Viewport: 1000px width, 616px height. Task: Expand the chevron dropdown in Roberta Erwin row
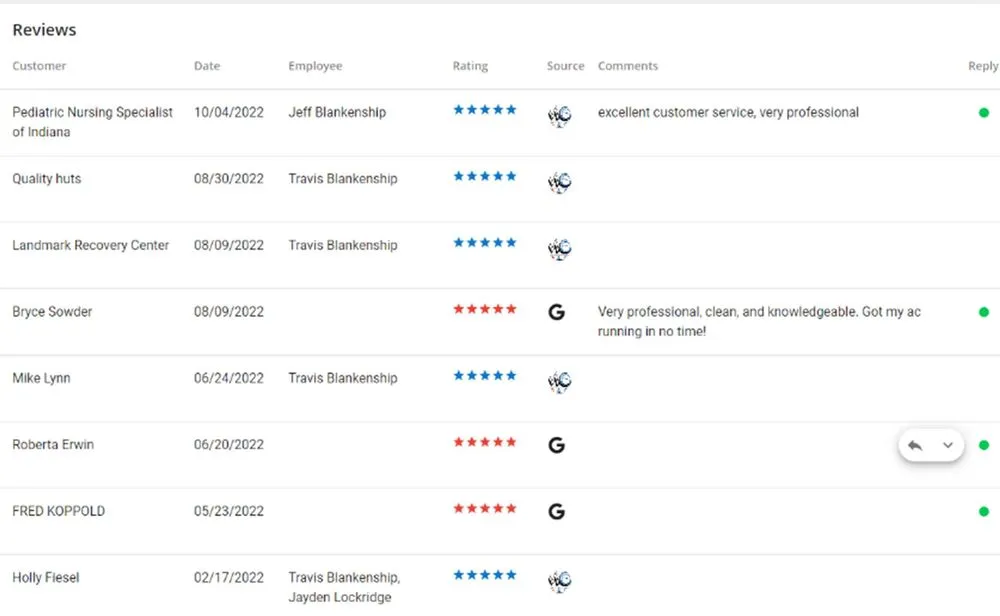pyautogui.click(x=948, y=446)
